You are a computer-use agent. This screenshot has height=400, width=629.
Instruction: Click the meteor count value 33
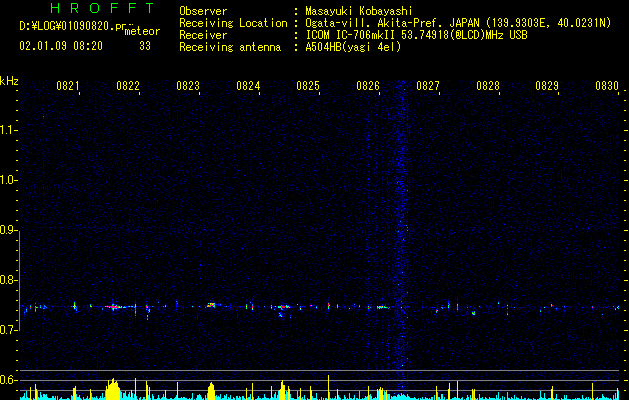pos(145,46)
